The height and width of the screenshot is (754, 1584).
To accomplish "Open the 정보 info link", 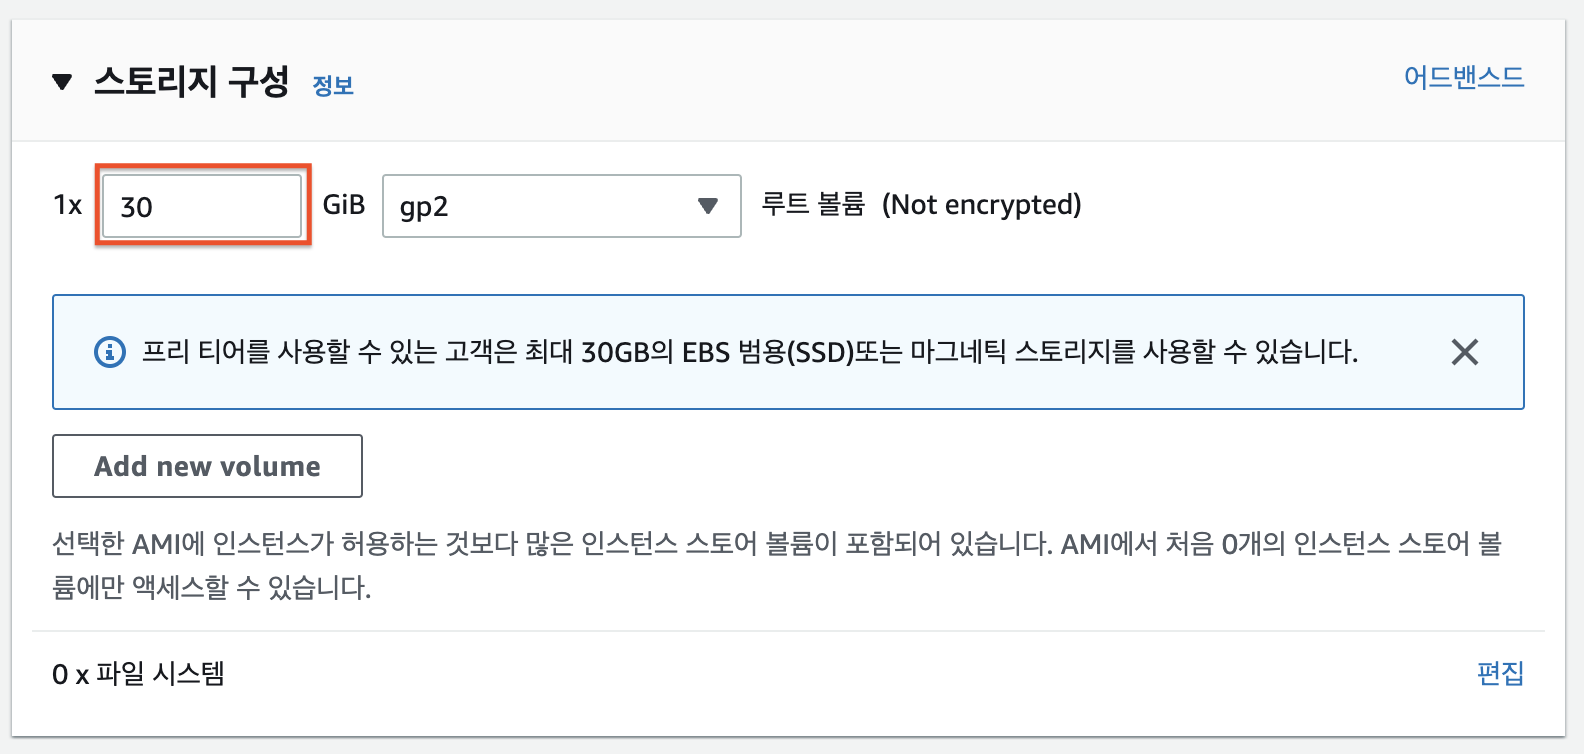I will [x=333, y=86].
